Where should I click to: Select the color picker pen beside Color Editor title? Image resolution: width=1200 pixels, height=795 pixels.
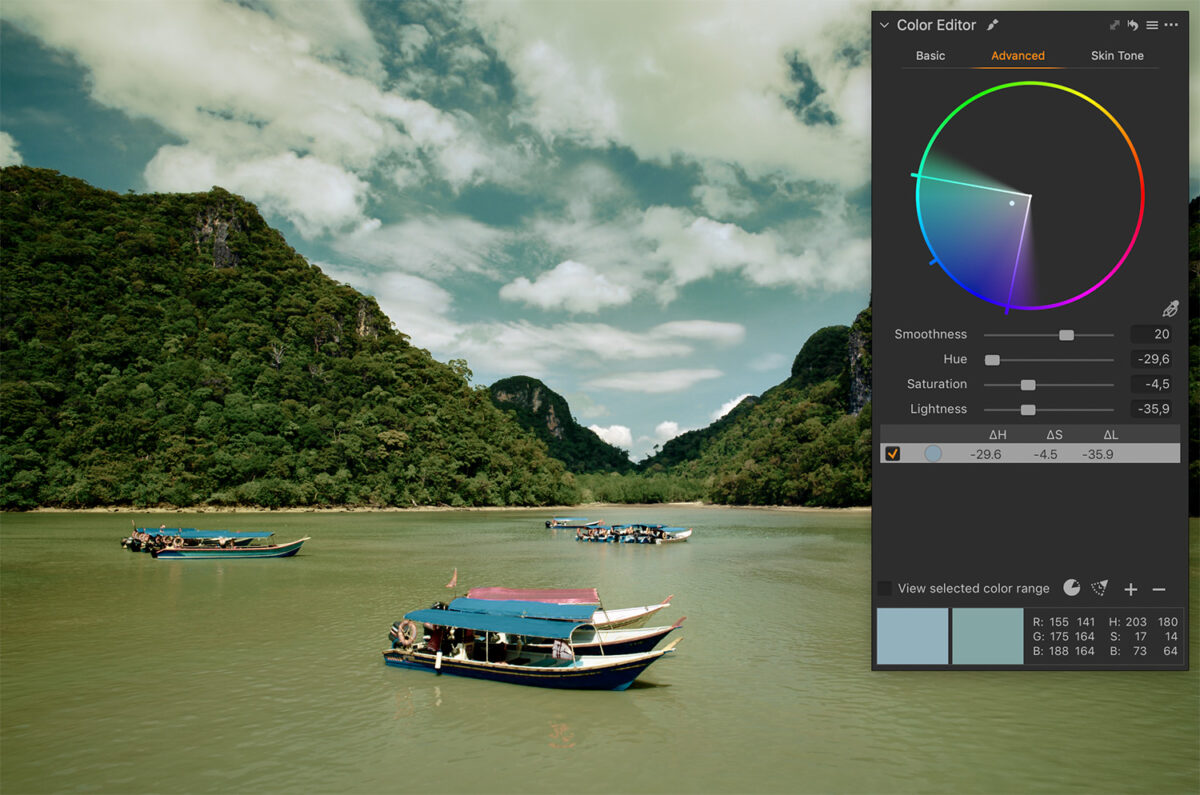coord(991,25)
